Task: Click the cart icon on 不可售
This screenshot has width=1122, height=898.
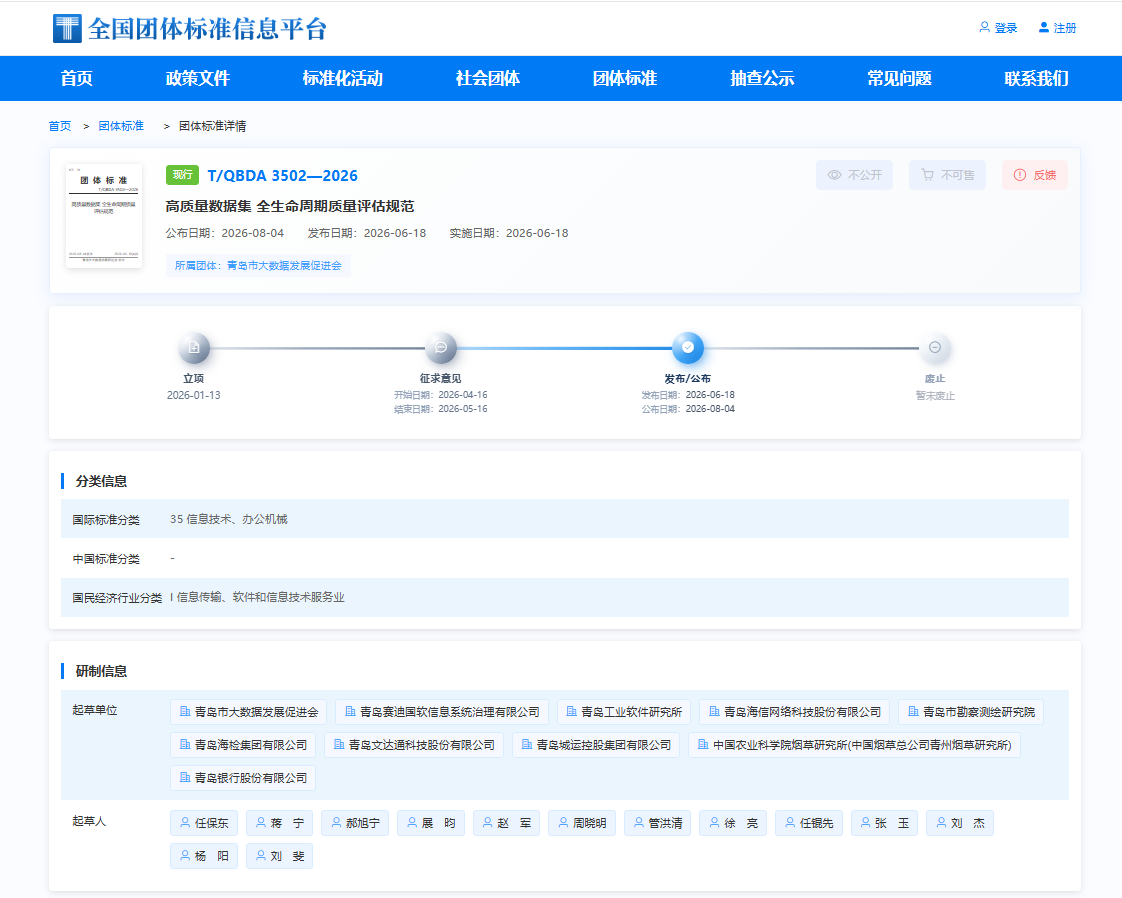Action: 927,175
